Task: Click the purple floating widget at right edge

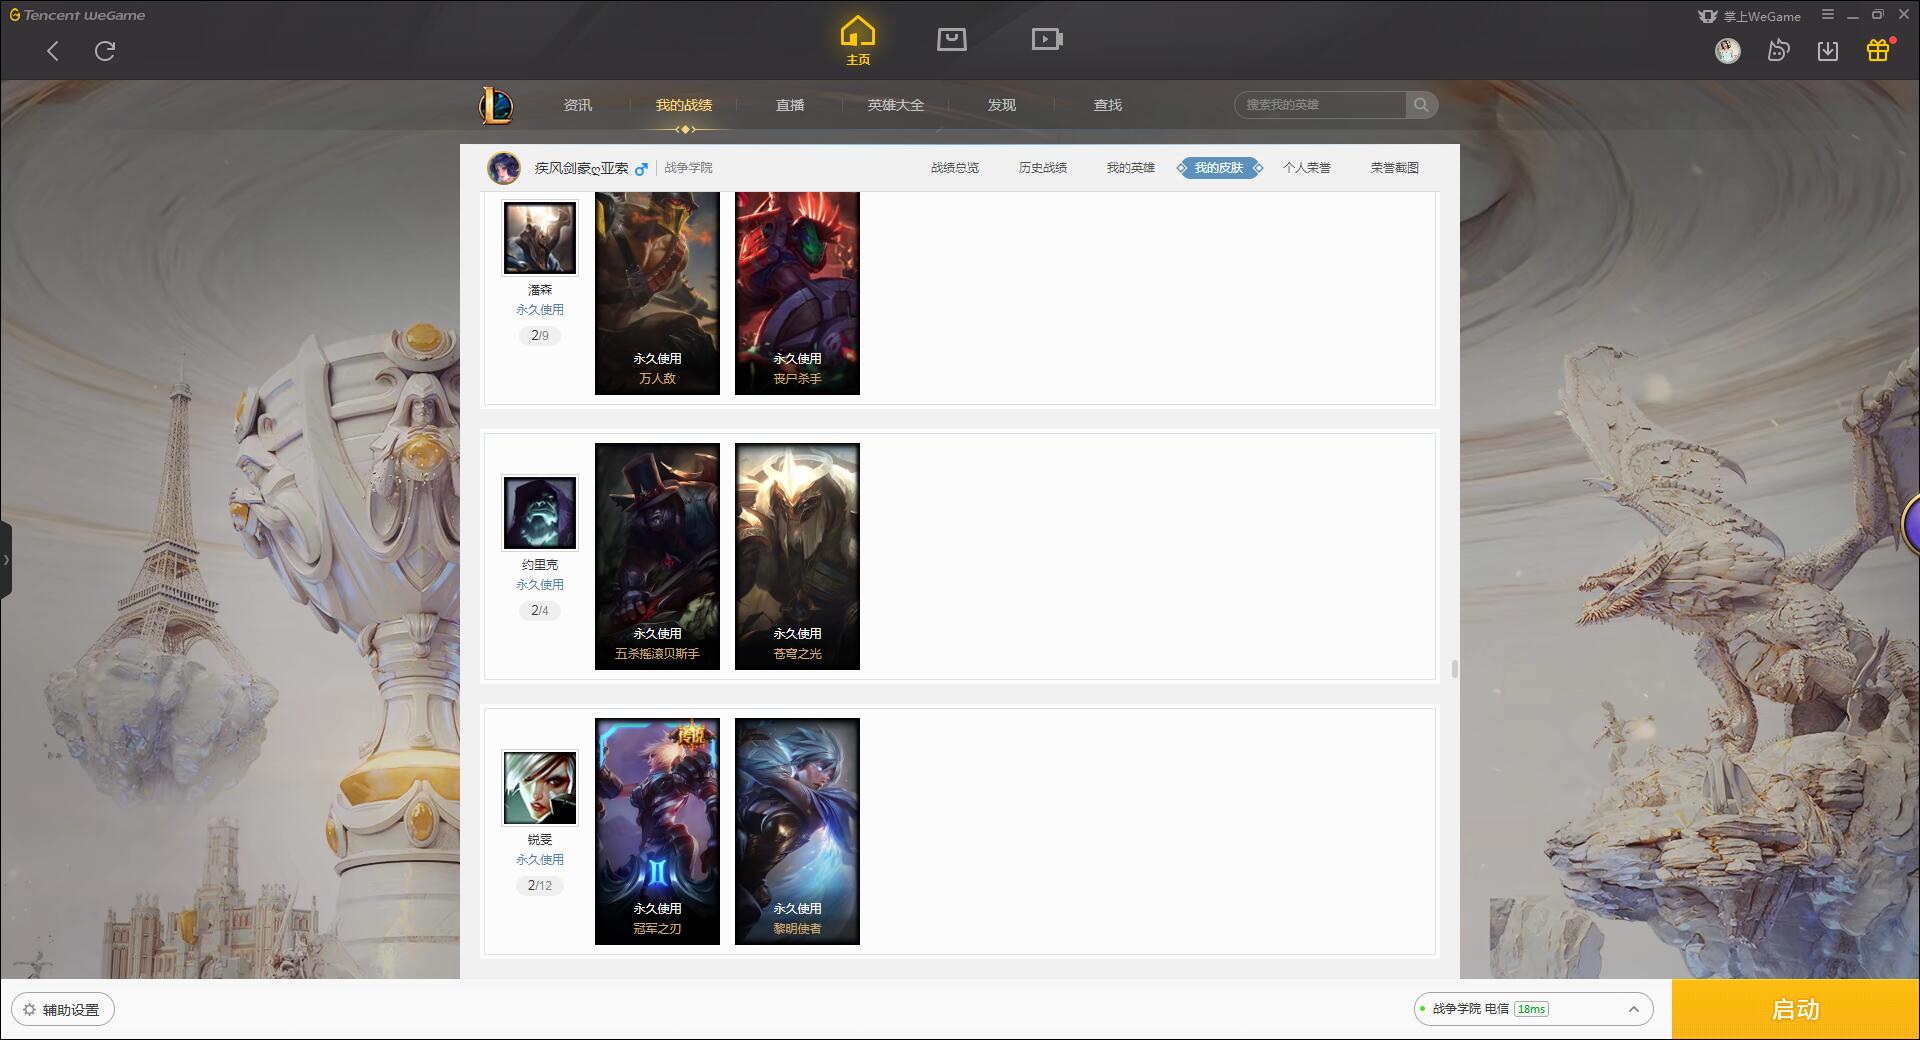Action: pyautogui.click(x=1911, y=524)
